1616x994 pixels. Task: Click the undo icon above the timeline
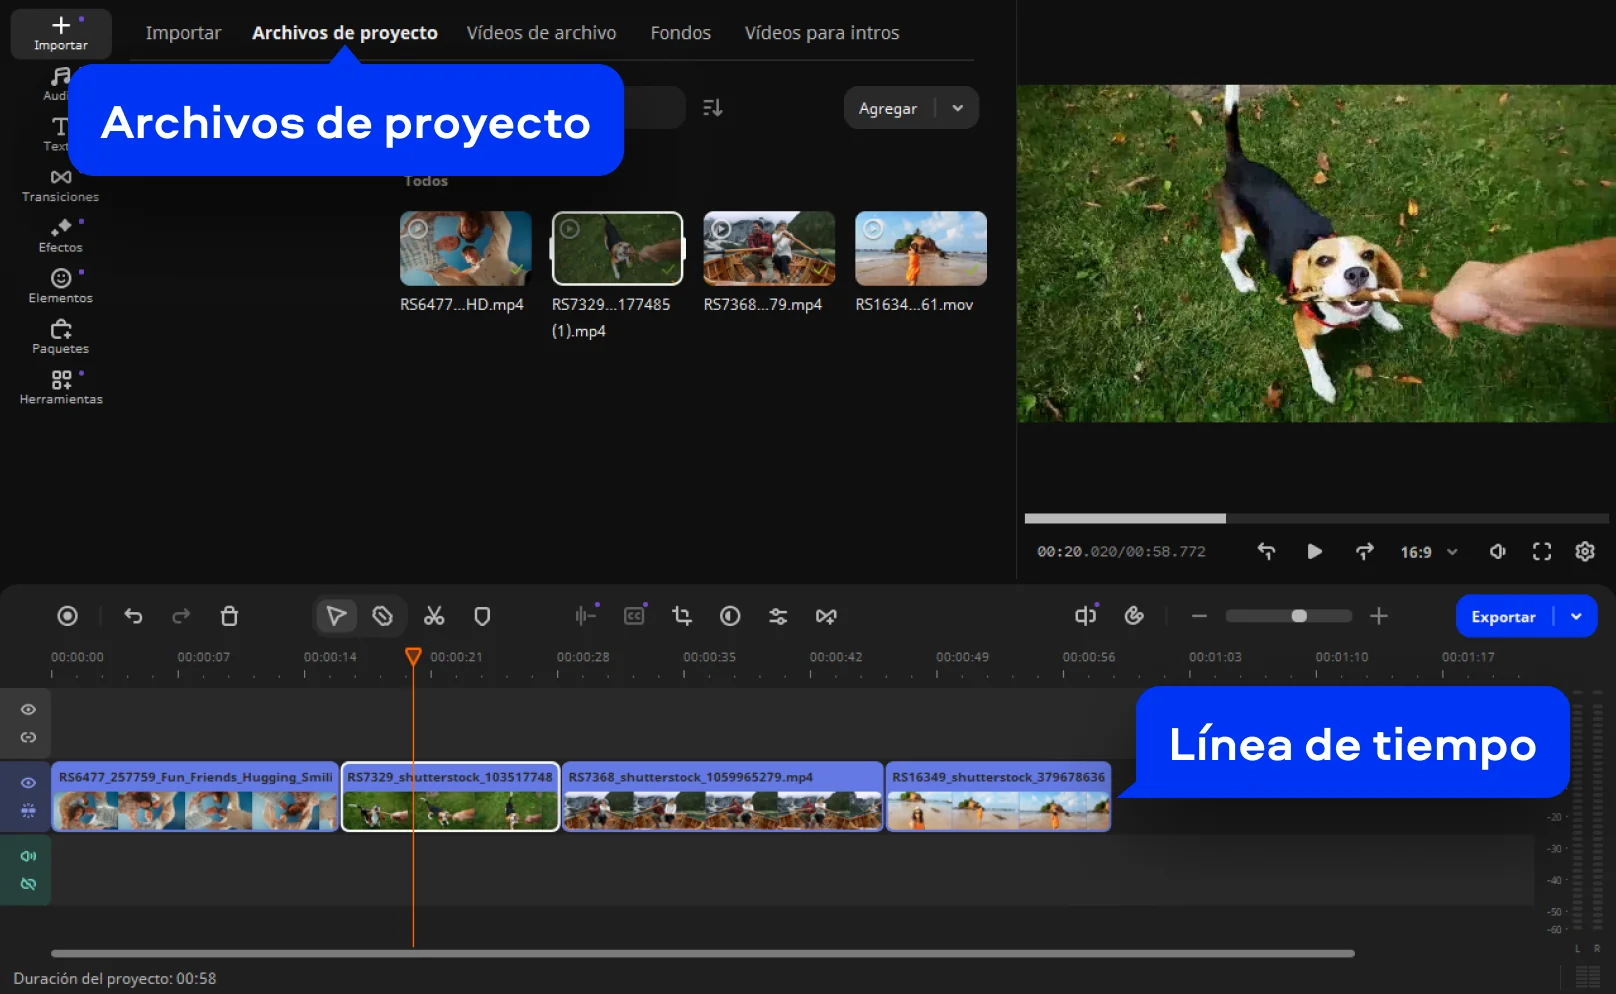click(133, 616)
